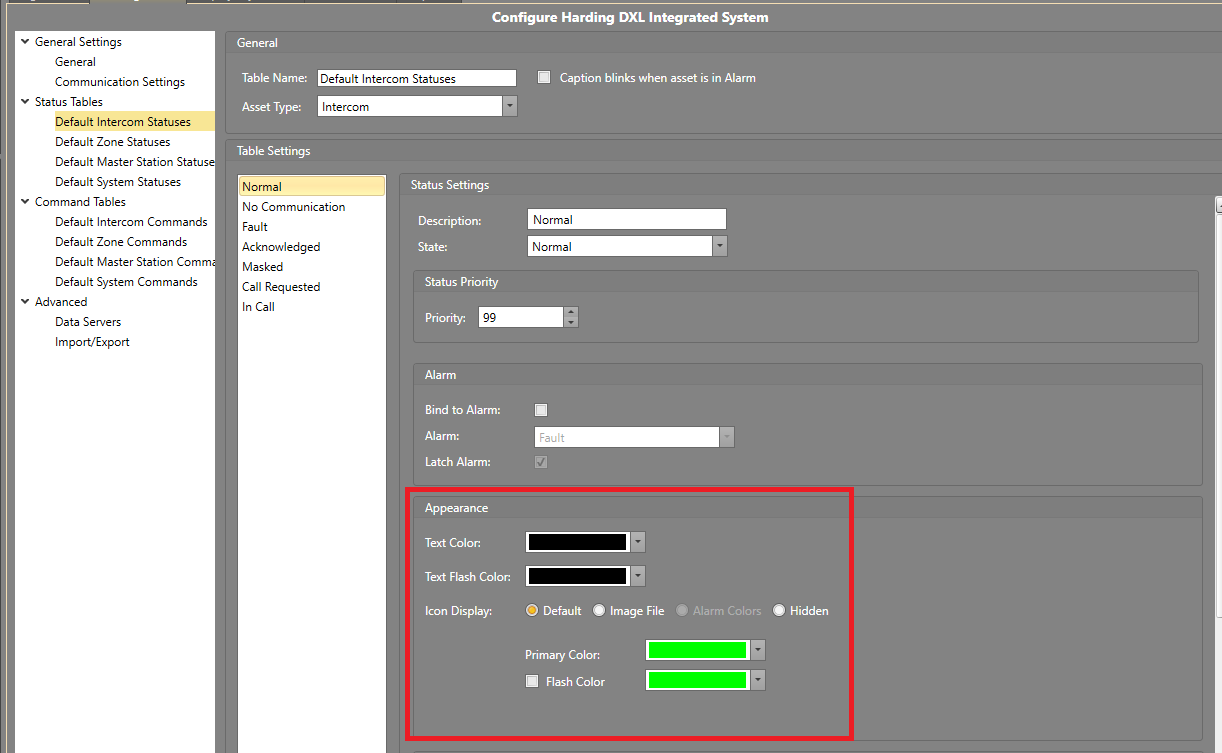Collapse the Status Tables tree node
This screenshot has height=753, width=1222.
click(x=25, y=102)
